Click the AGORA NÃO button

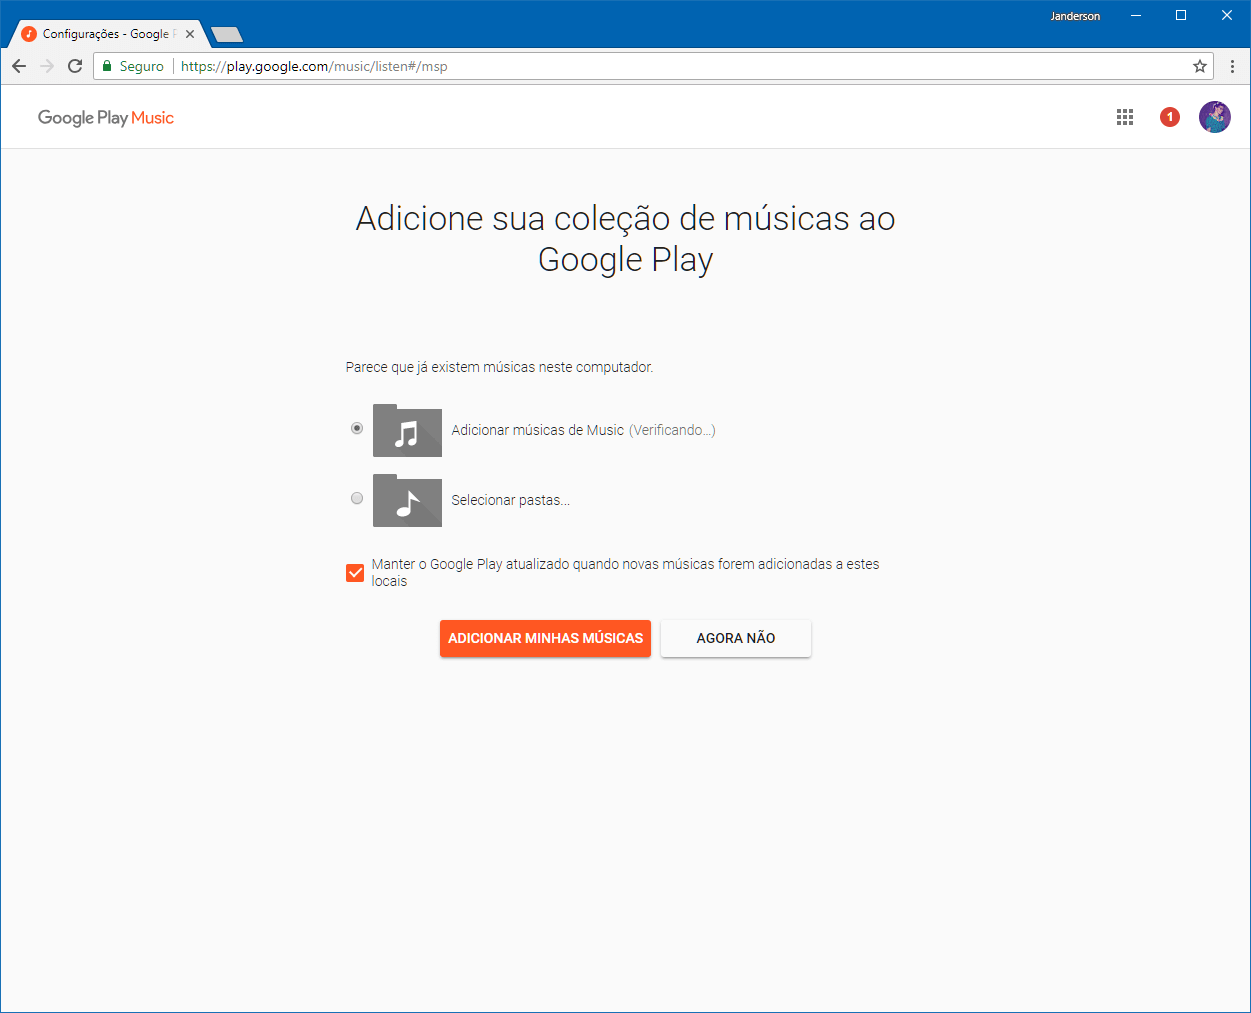tap(735, 638)
